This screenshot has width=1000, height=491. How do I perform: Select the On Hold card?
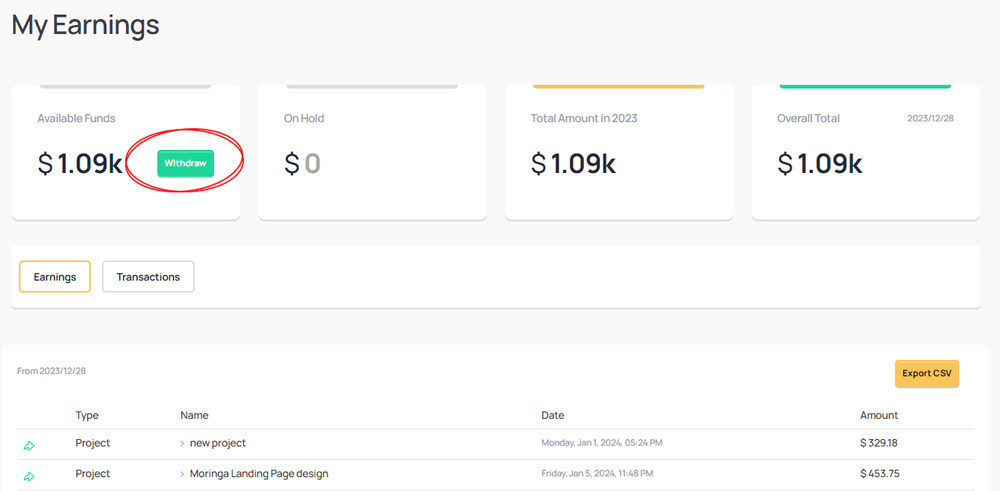(x=372, y=152)
